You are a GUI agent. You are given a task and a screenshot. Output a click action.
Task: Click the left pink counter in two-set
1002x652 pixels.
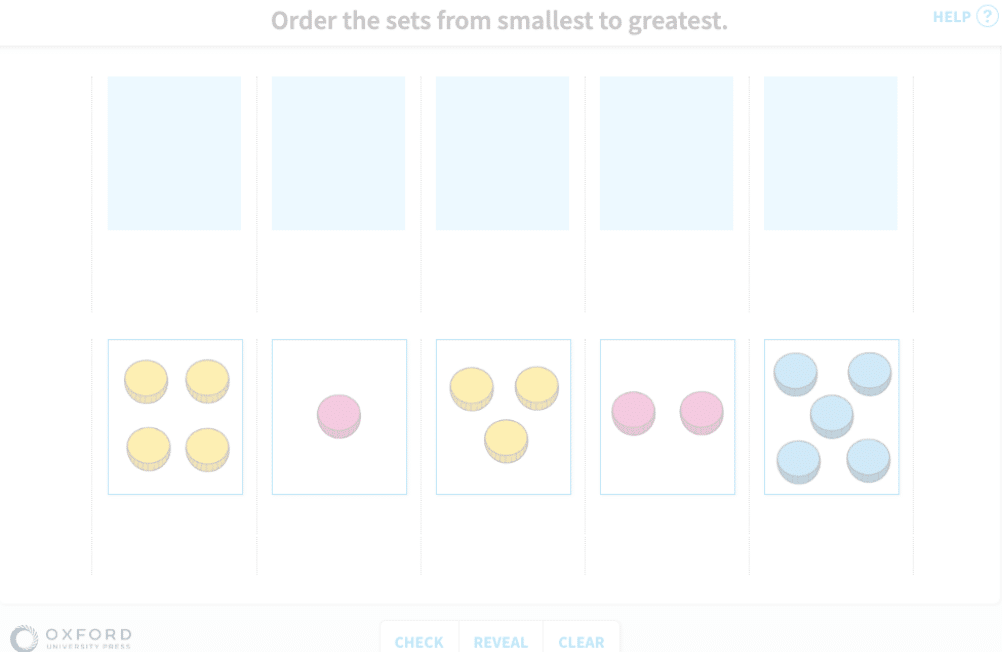[x=633, y=412]
